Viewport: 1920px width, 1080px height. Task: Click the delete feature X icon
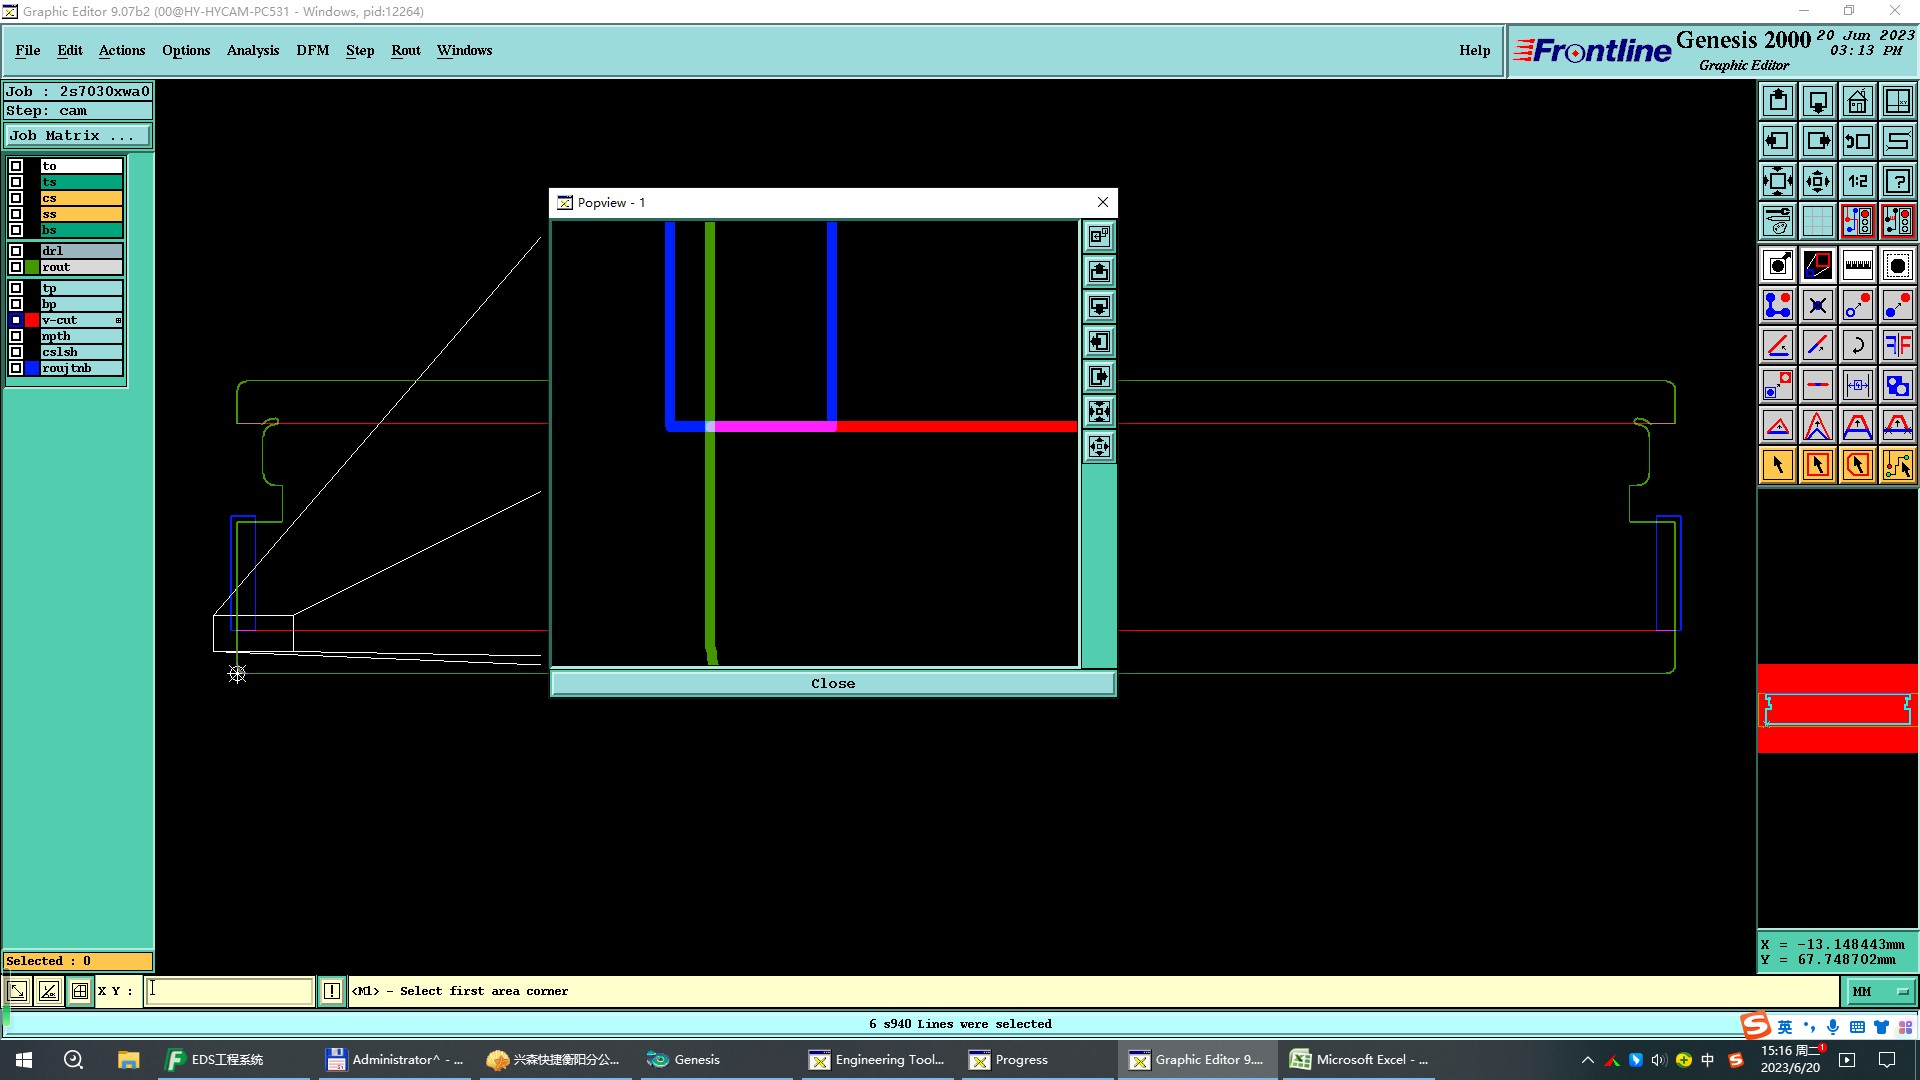click(x=1817, y=305)
